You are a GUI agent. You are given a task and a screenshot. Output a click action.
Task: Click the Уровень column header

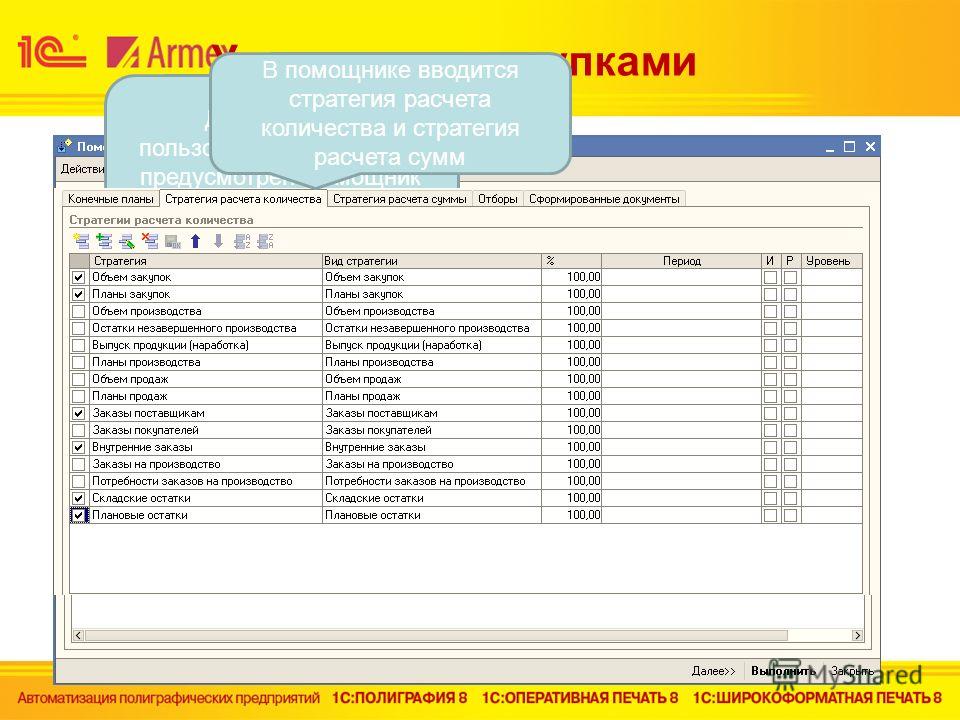(831, 261)
